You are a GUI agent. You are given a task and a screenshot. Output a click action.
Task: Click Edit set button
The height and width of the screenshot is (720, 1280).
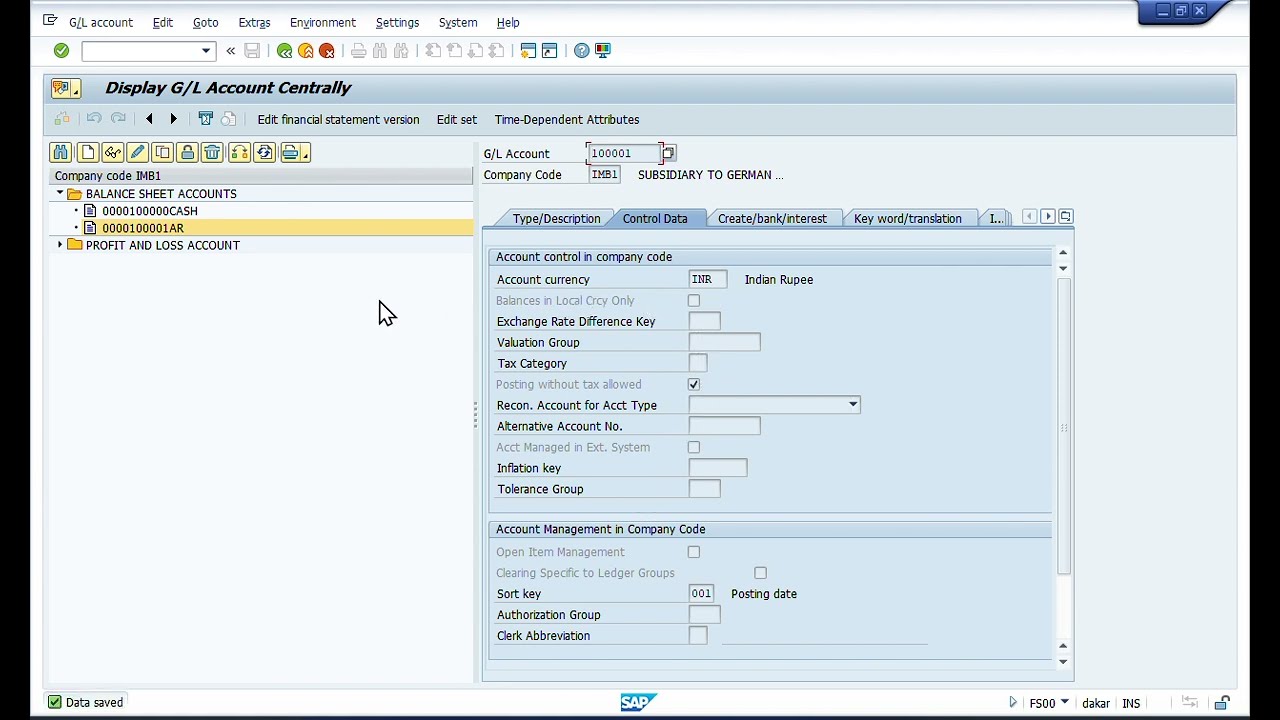click(x=457, y=119)
